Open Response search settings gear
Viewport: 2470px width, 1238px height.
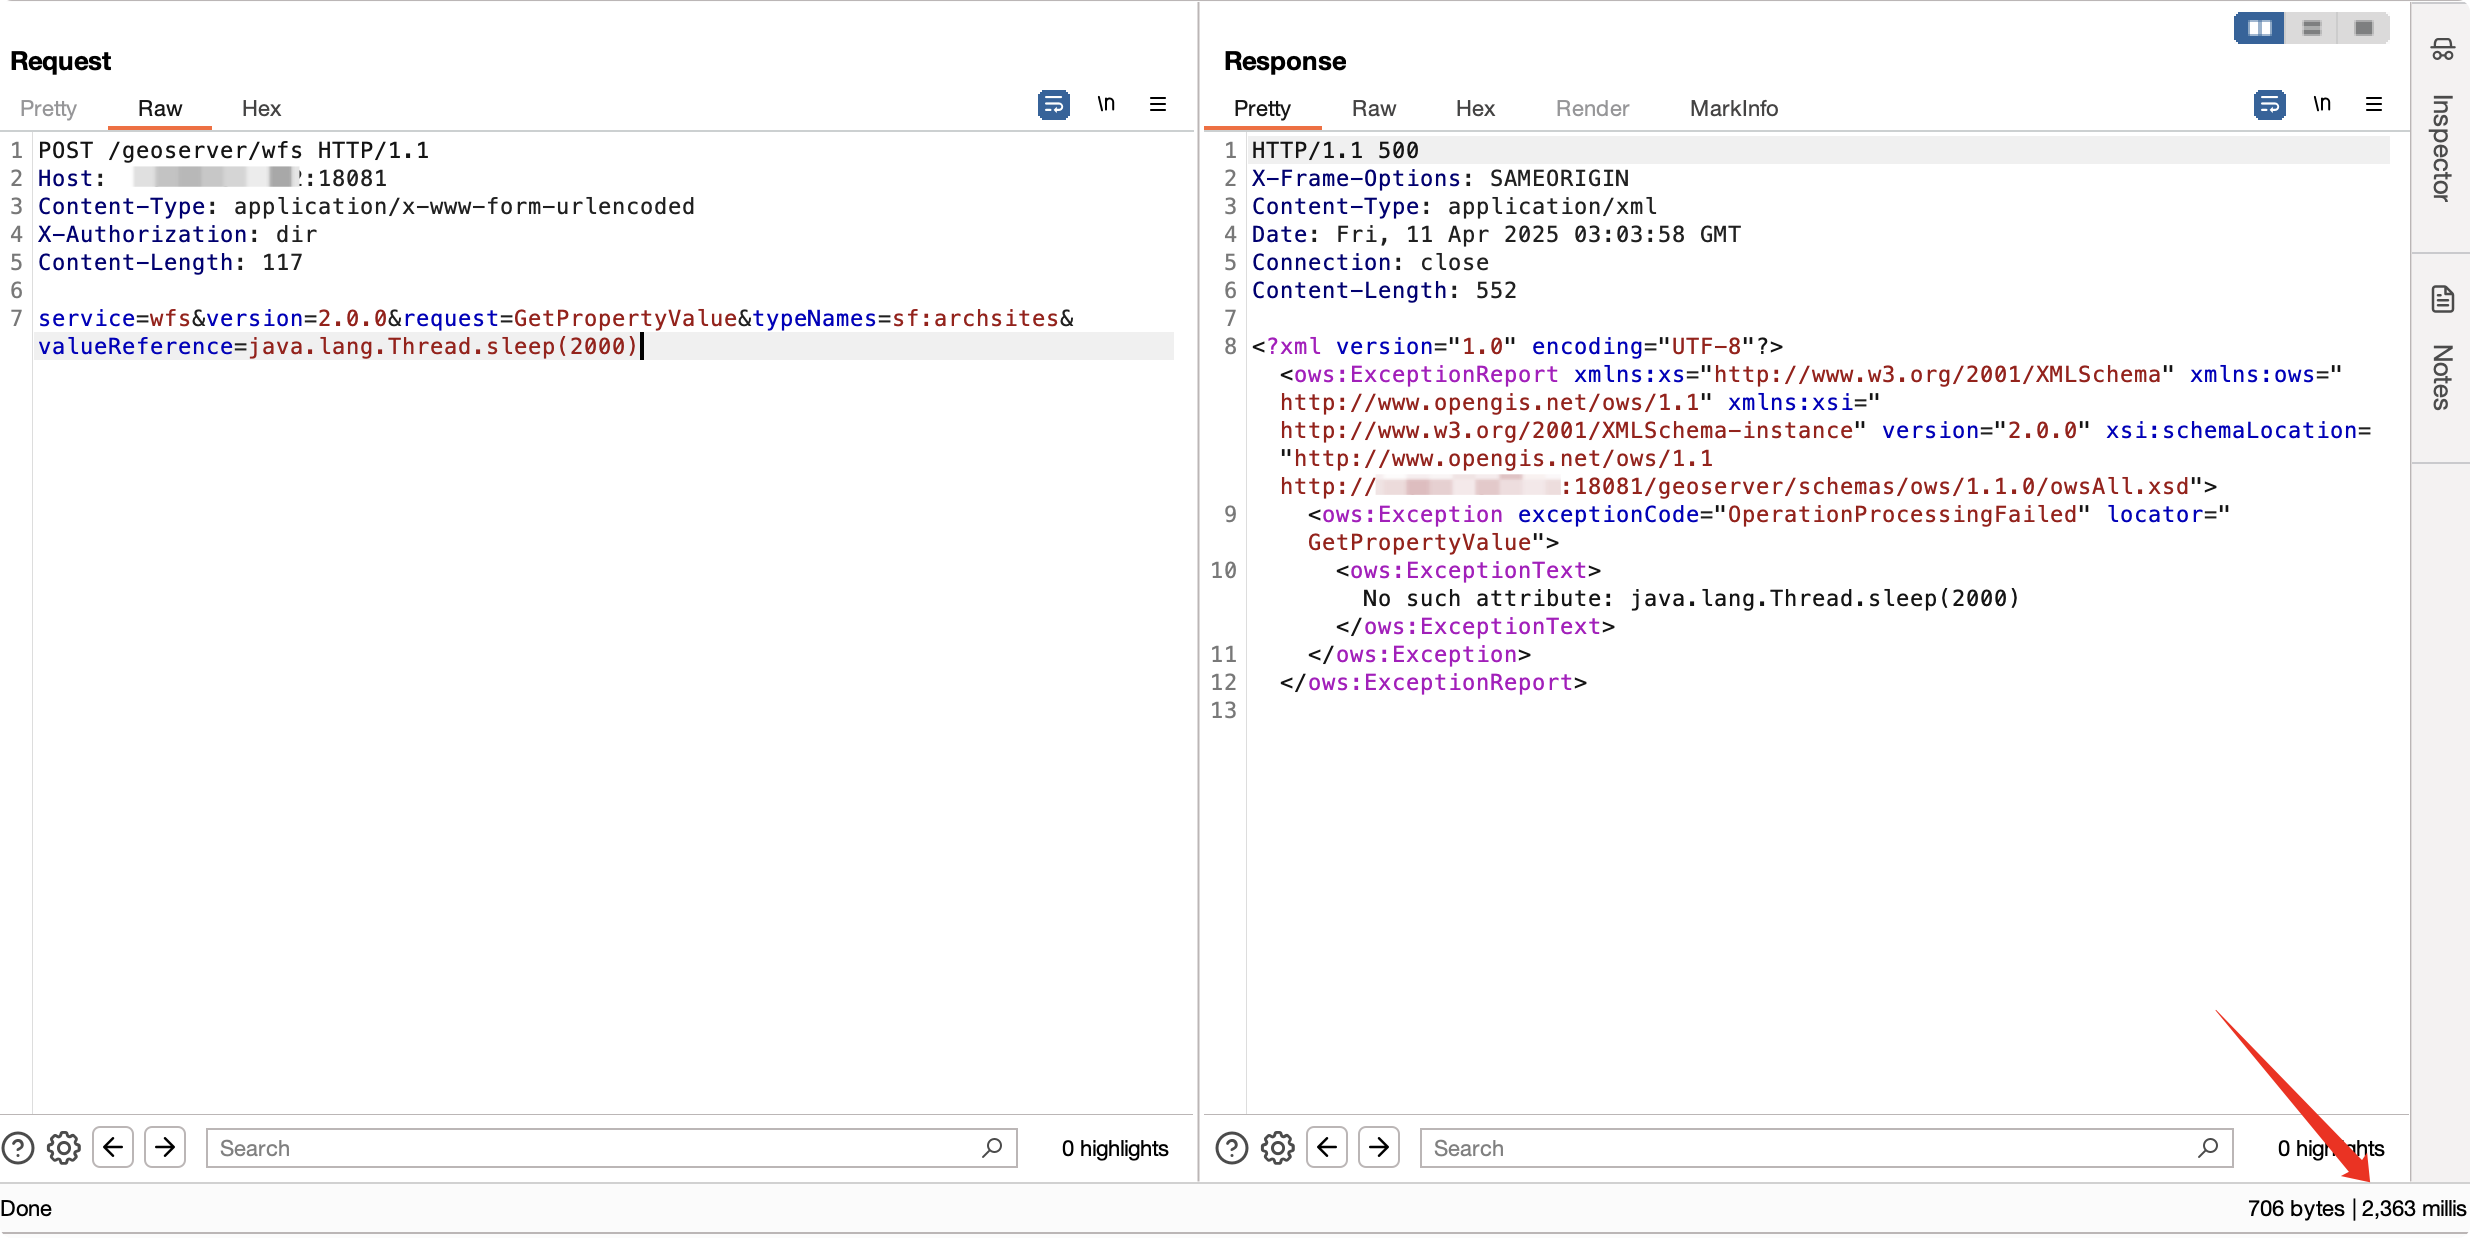pyautogui.click(x=1278, y=1148)
